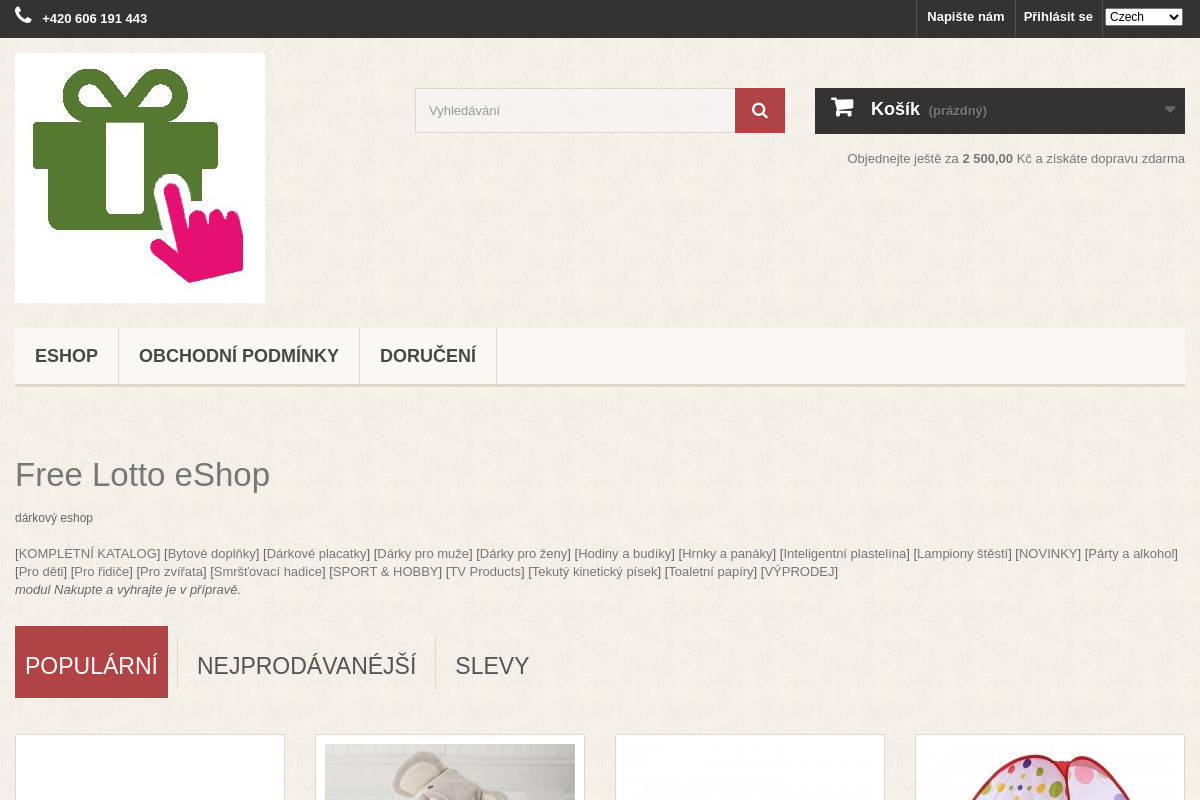
Task: Open the colorful dotted tent product thumbnail
Action: (x=1050, y=772)
